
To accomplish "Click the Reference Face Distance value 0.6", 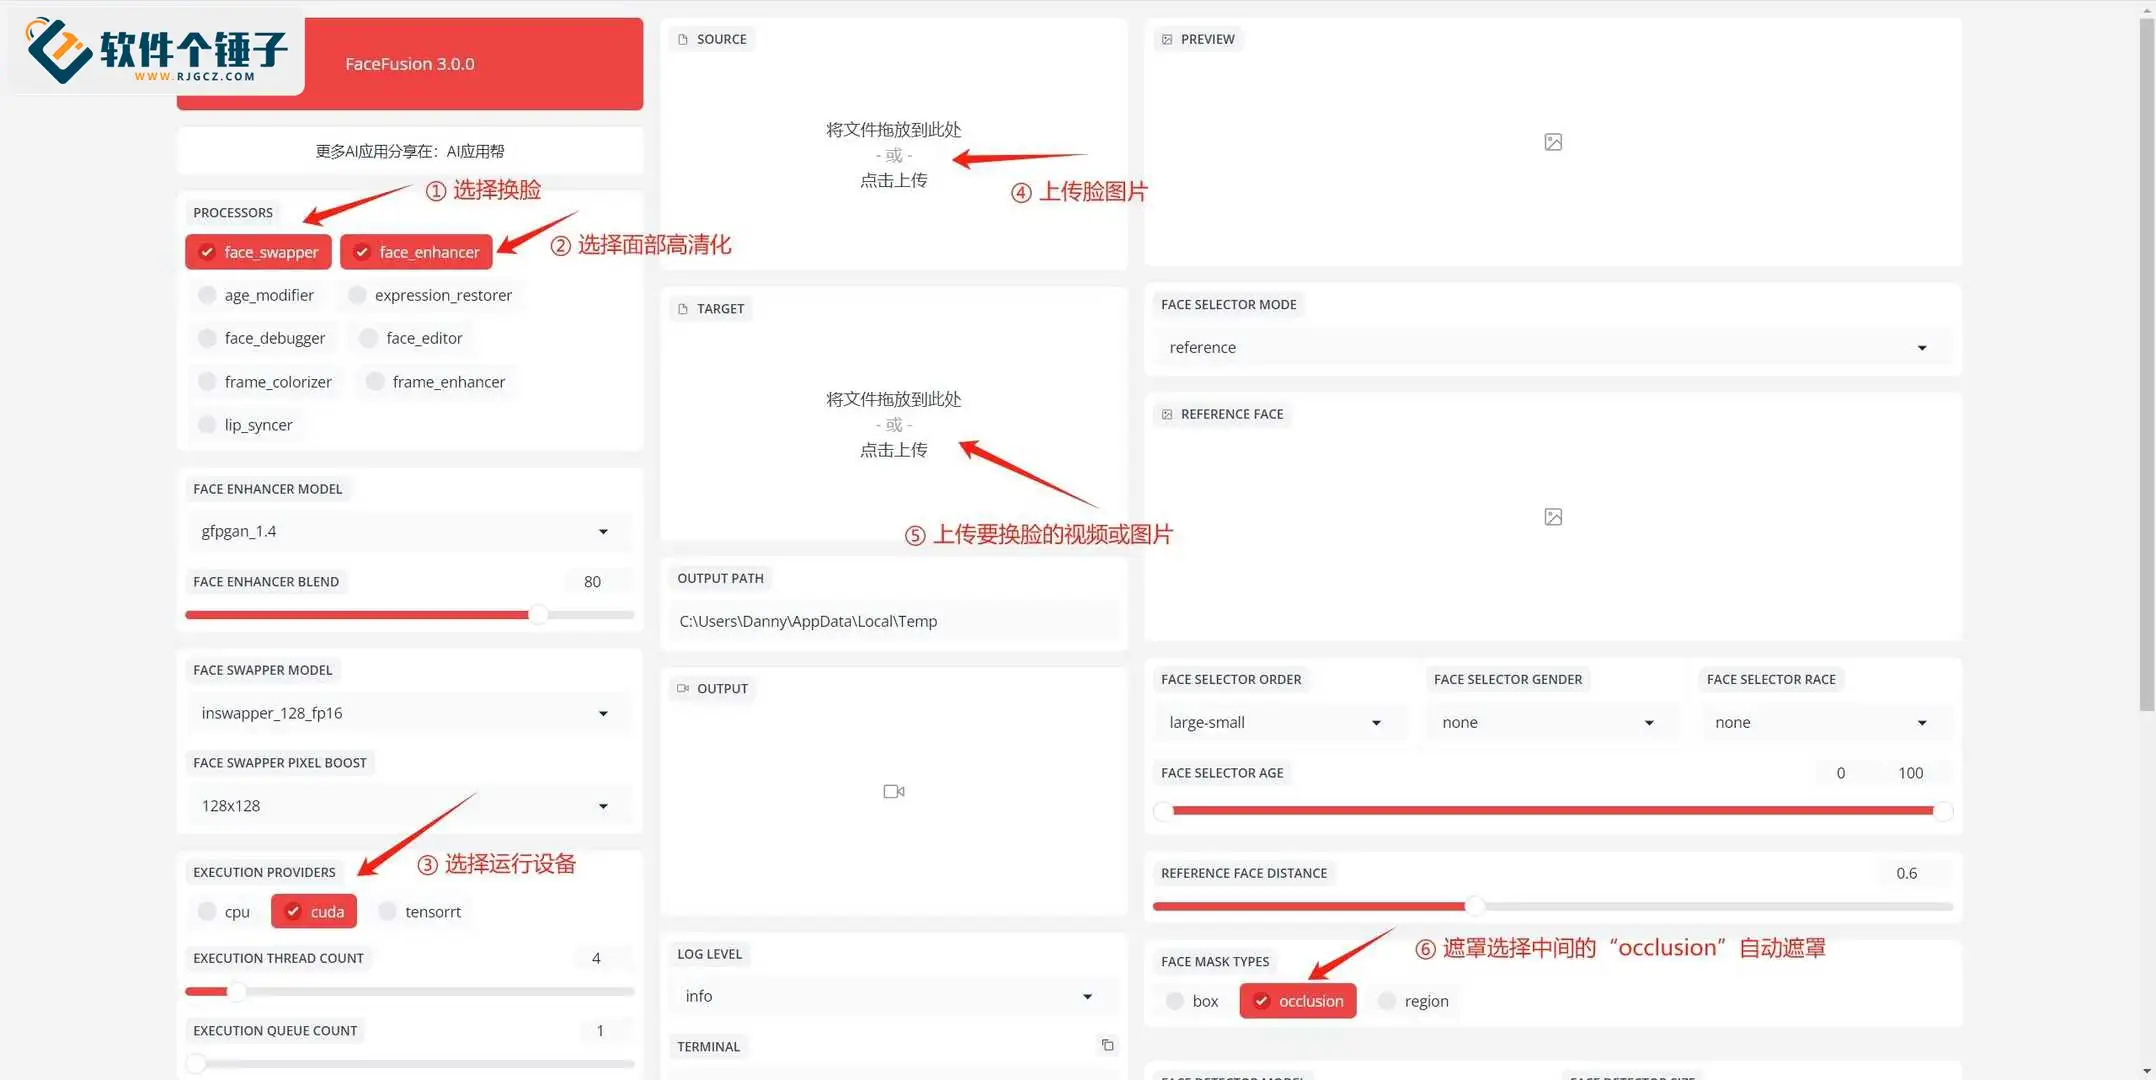I will 1912,873.
